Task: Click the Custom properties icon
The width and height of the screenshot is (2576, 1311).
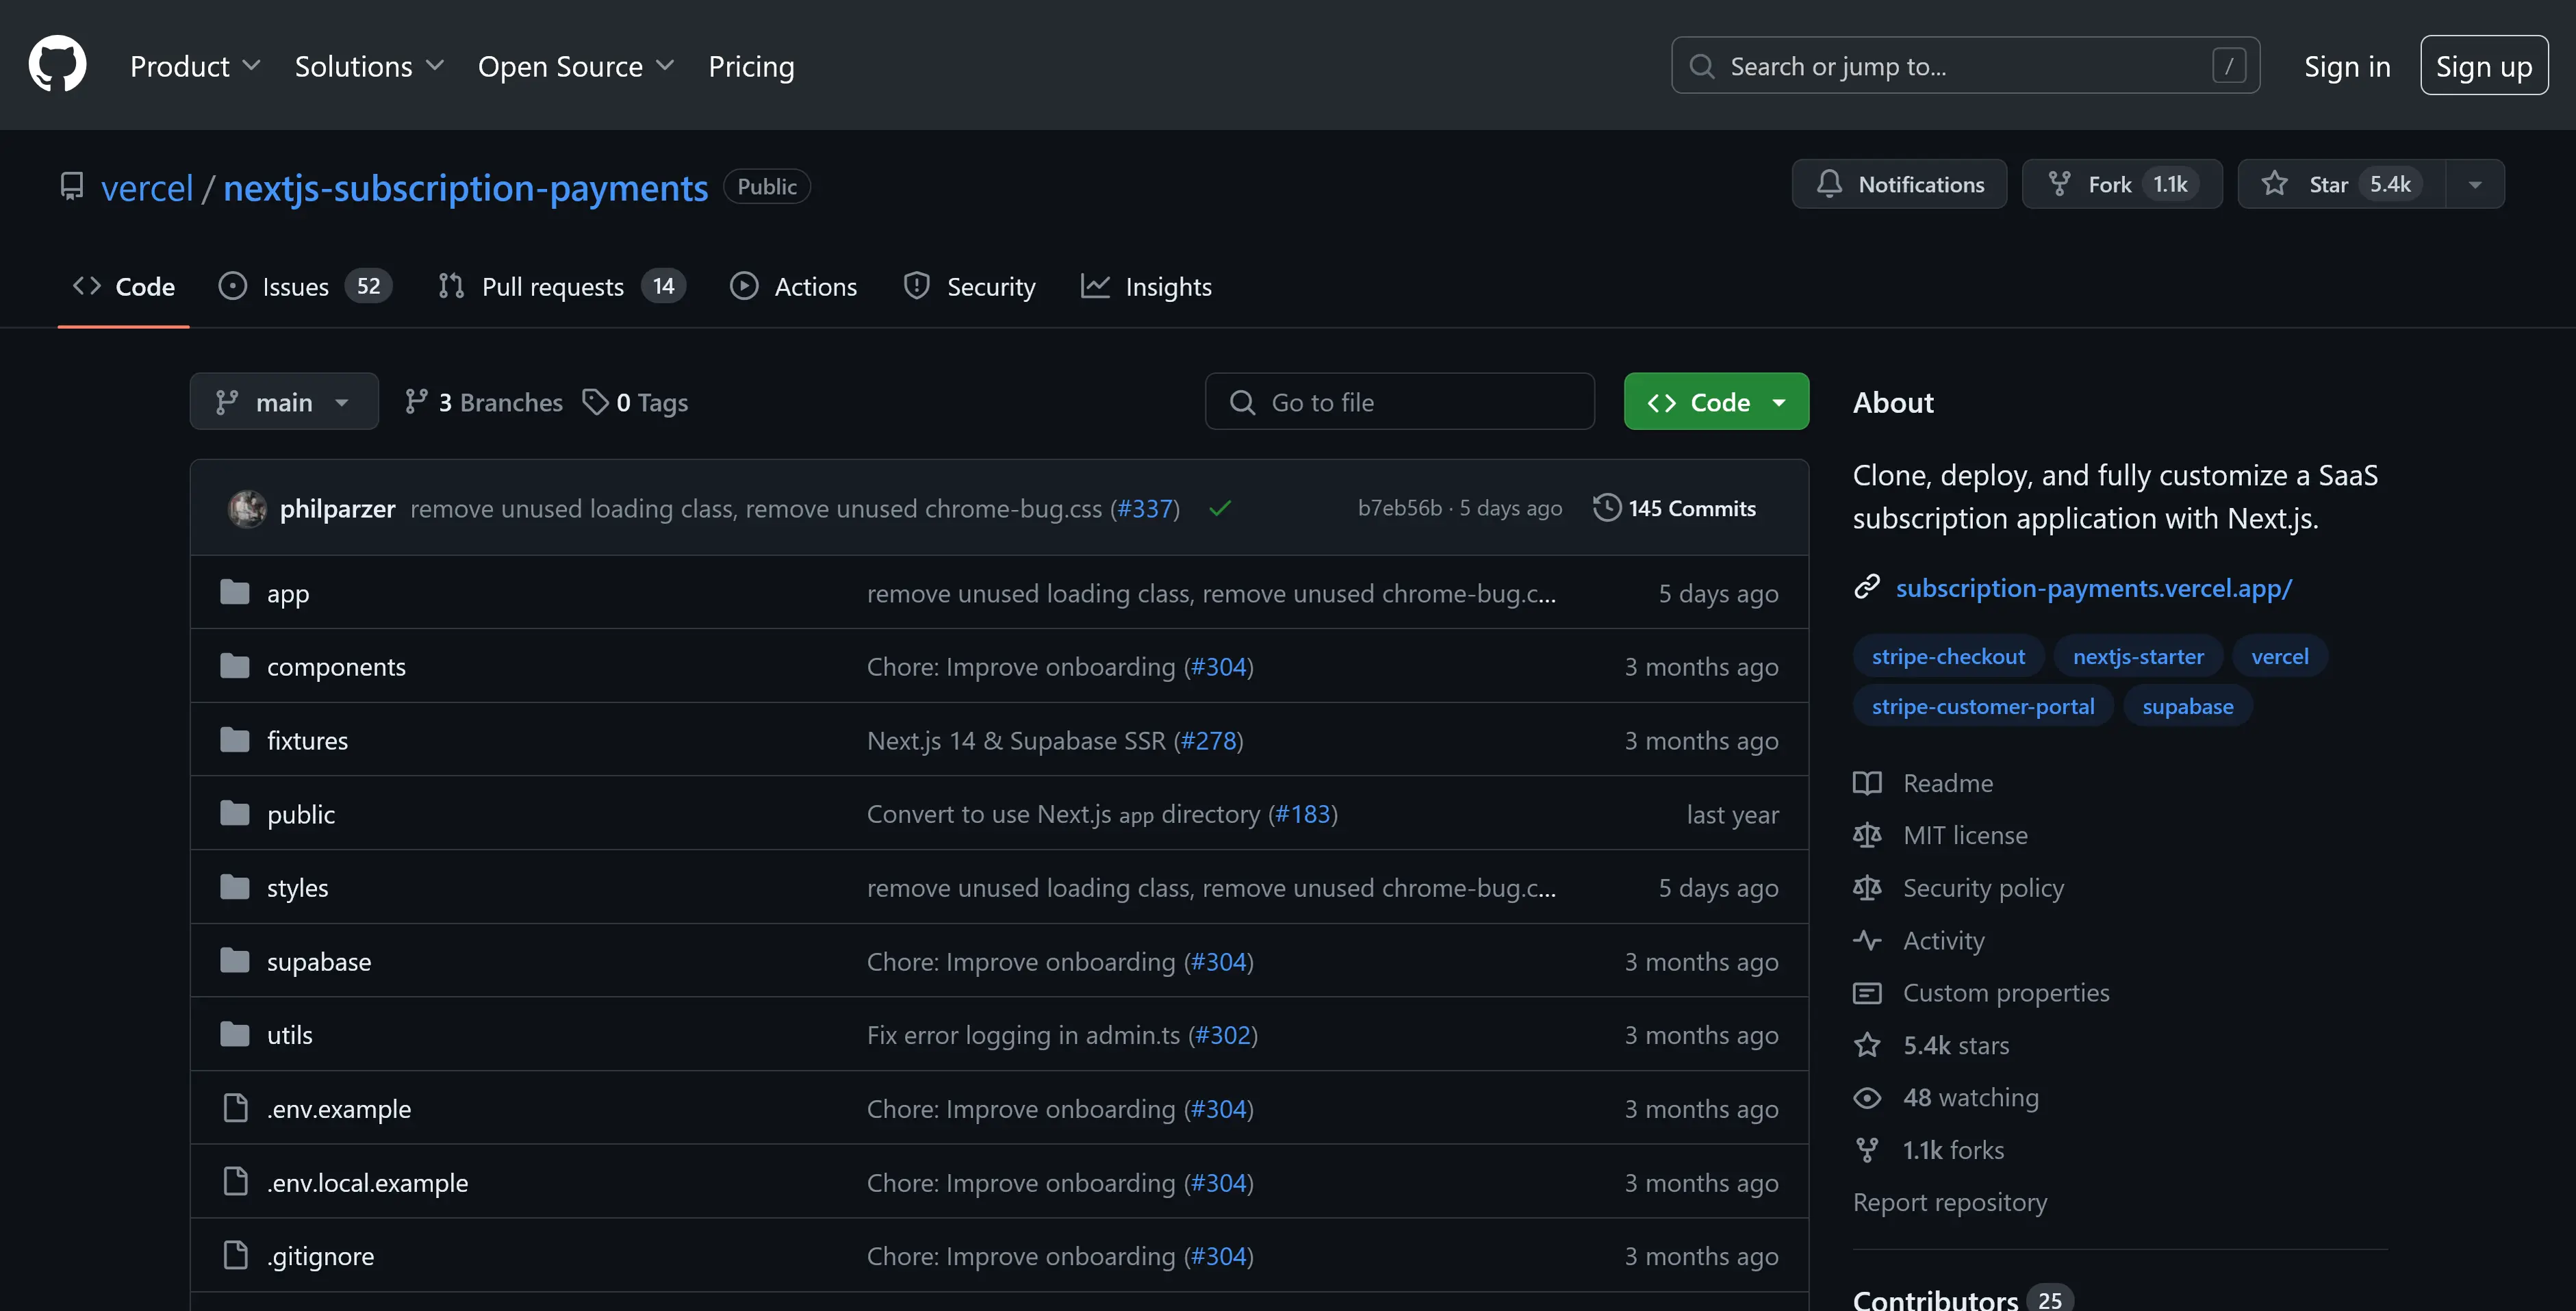Action: pyautogui.click(x=1866, y=993)
